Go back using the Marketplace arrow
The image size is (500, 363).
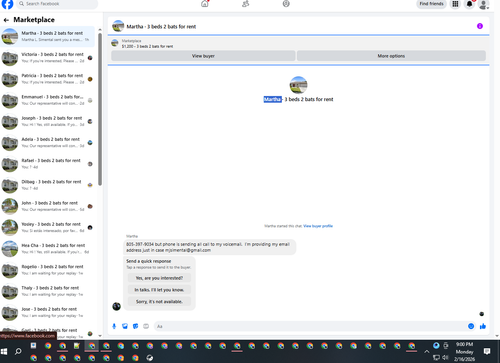pos(6,20)
